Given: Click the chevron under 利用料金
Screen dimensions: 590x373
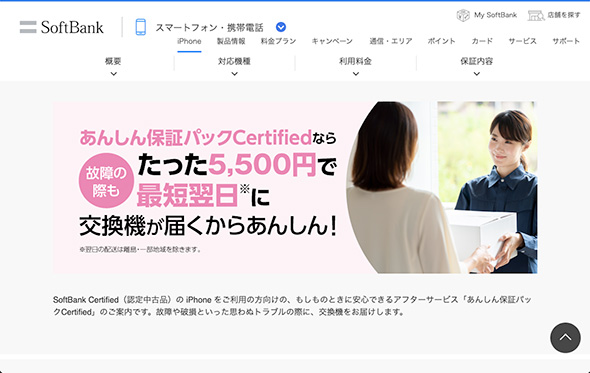Looking at the screenshot, I should pos(356,74).
